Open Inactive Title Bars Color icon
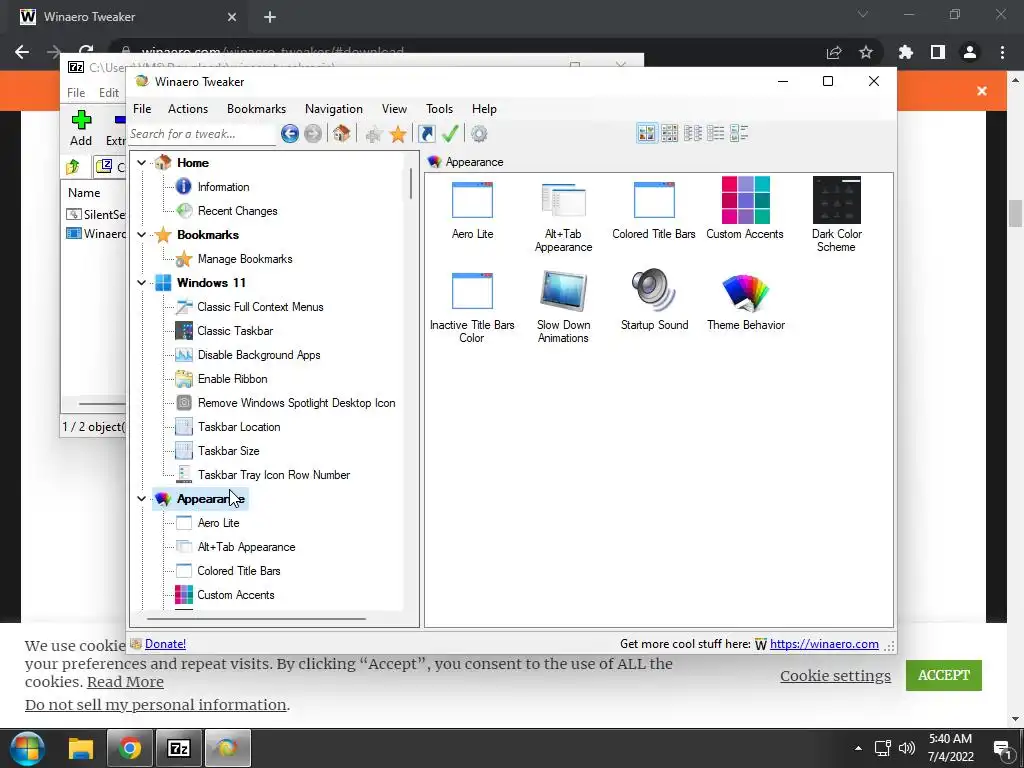The width and height of the screenshot is (1024, 768). point(472,291)
